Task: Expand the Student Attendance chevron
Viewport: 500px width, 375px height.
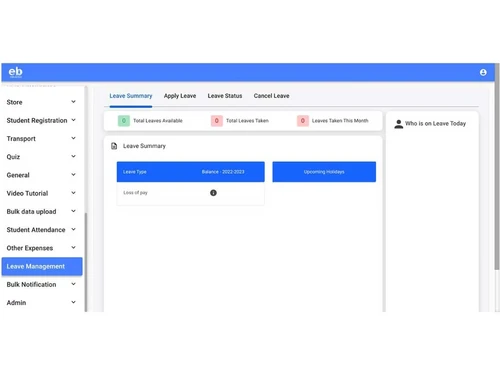Action: 73,229
